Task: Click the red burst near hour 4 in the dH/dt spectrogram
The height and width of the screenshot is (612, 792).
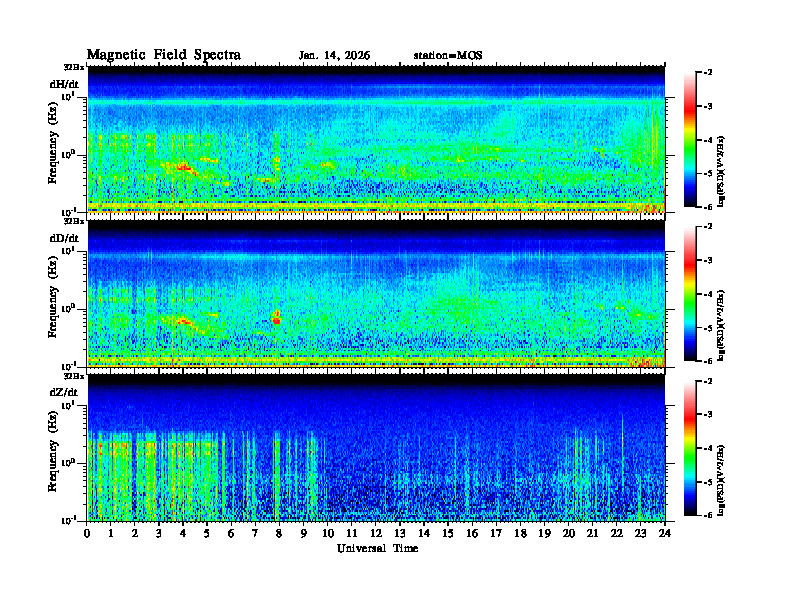Action: [x=183, y=167]
